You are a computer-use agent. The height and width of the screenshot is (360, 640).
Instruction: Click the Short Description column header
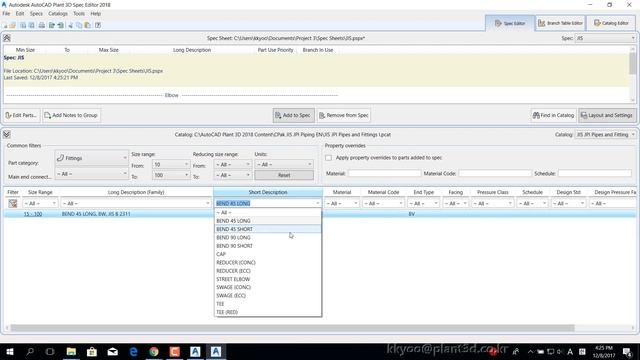[x=268, y=192]
